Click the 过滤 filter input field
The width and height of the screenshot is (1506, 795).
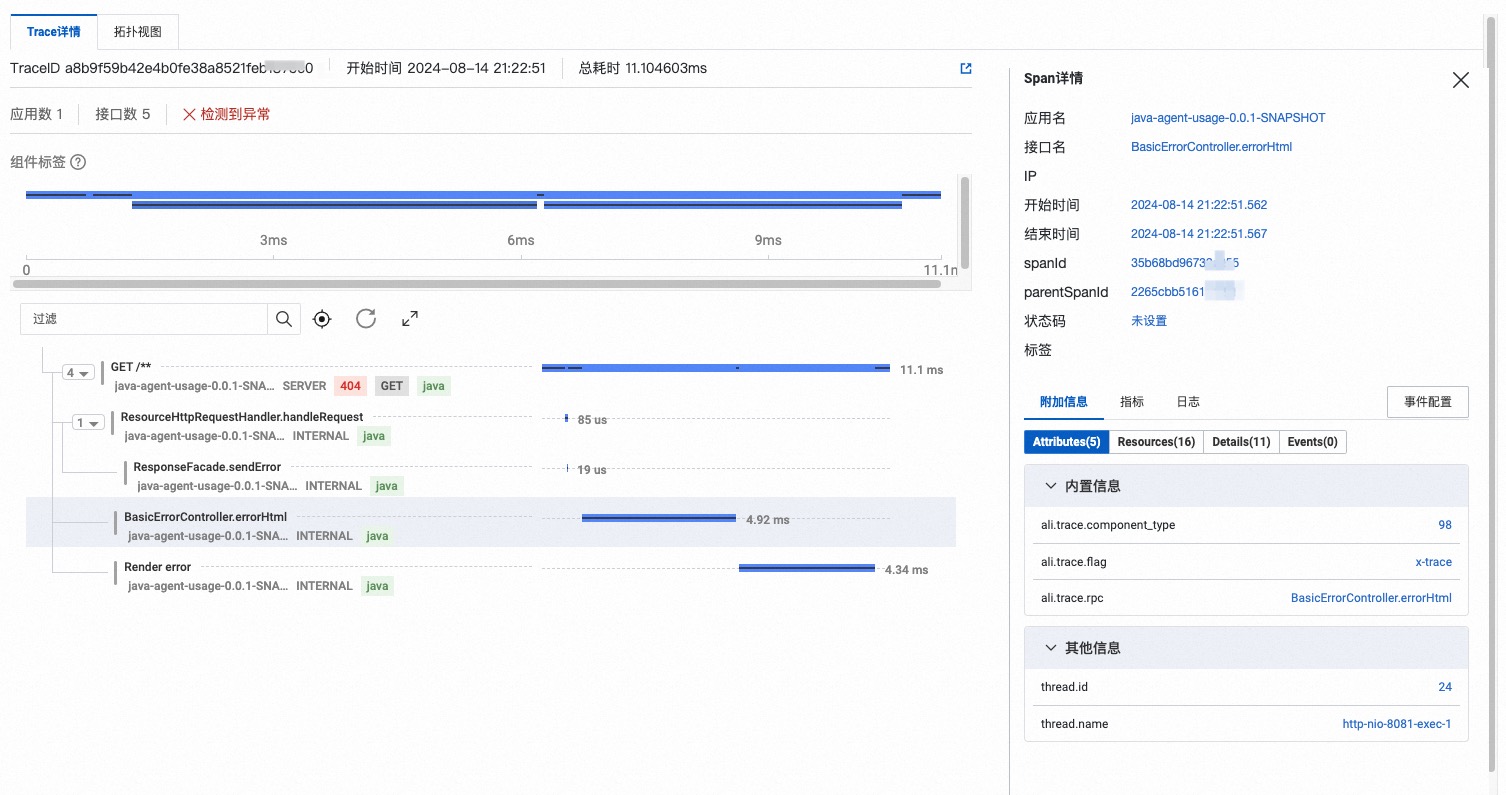click(x=144, y=319)
